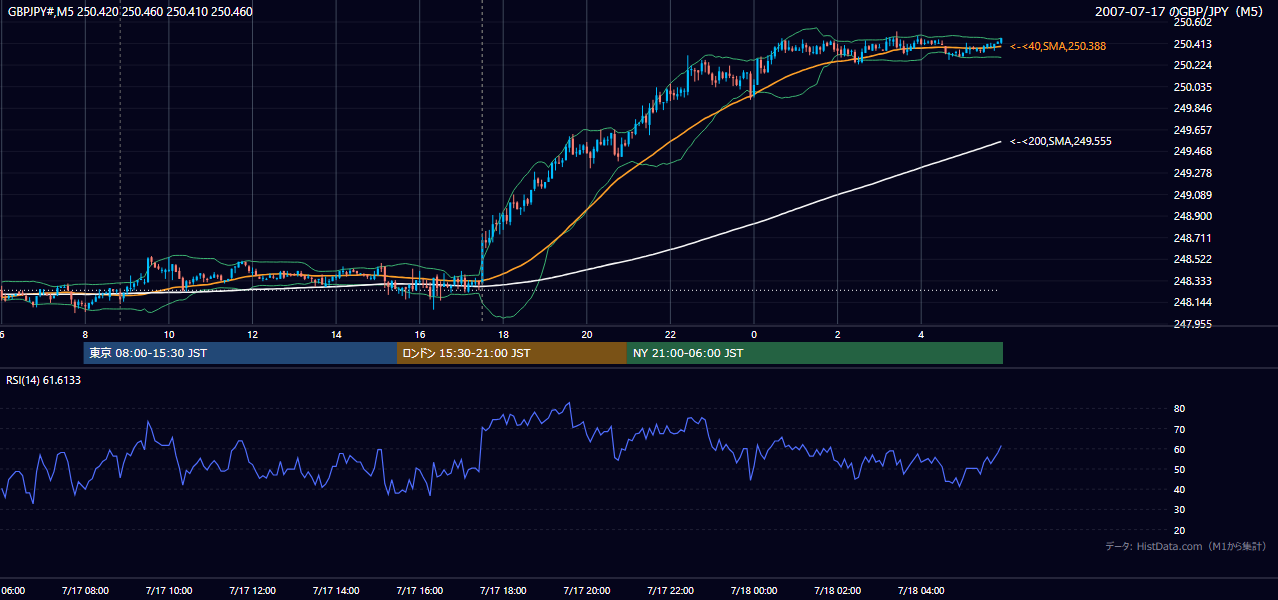Click hour label 8 under the price chart
This screenshot has height=600, width=1278.
(x=85, y=334)
